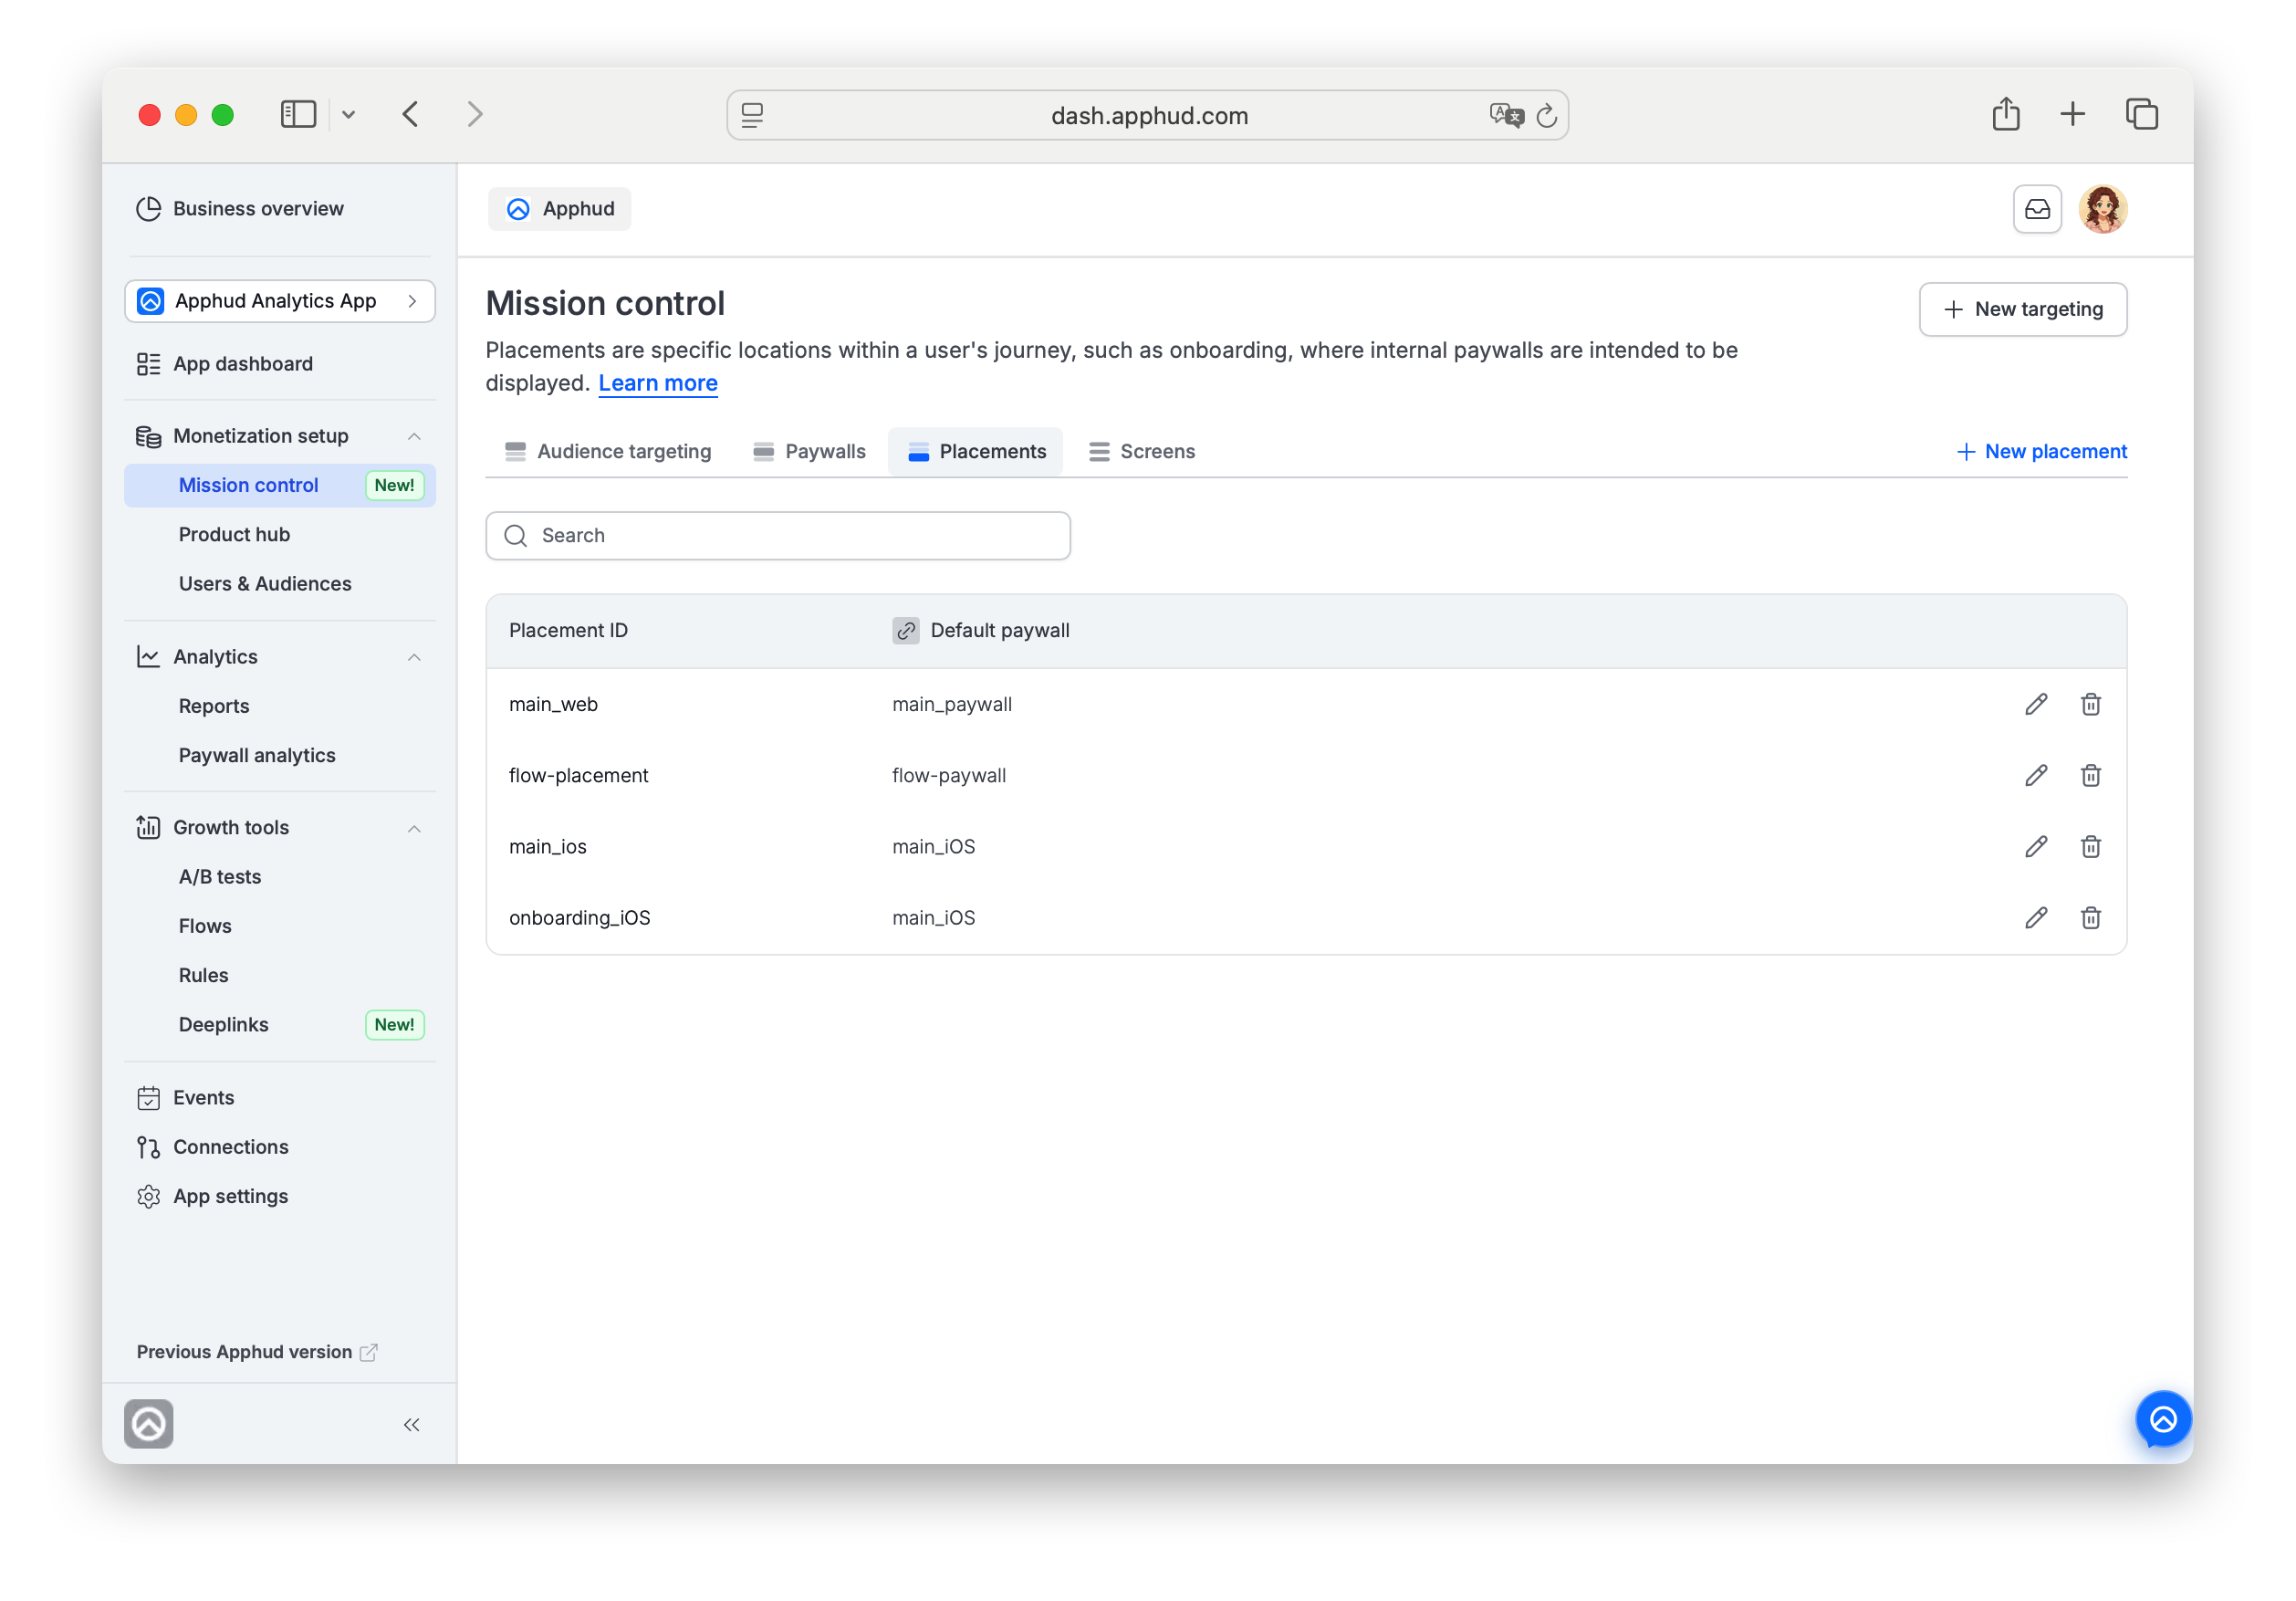Open Paywall analytics in sidebar

point(257,755)
